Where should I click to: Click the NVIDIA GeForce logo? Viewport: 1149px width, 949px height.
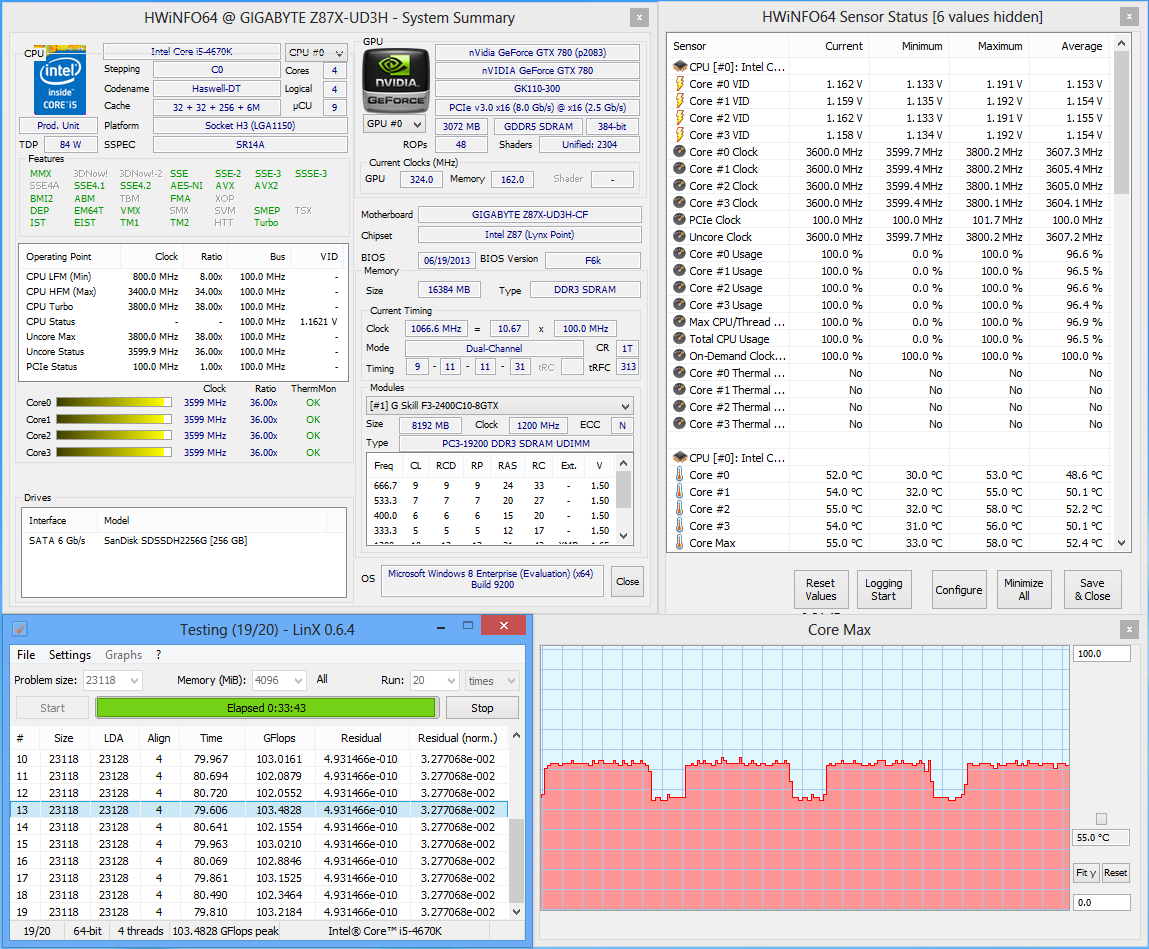click(x=396, y=80)
